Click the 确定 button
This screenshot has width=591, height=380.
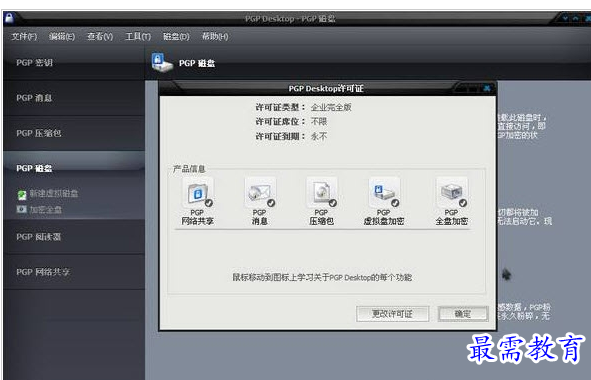click(463, 314)
